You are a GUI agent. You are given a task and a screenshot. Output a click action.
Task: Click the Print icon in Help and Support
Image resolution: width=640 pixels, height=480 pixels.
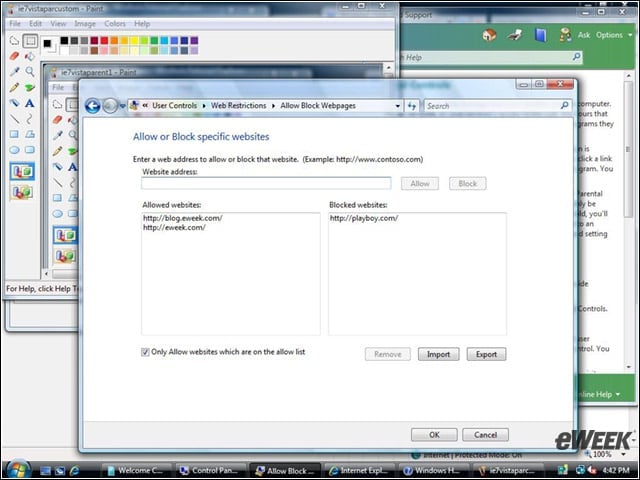point(515,35)
